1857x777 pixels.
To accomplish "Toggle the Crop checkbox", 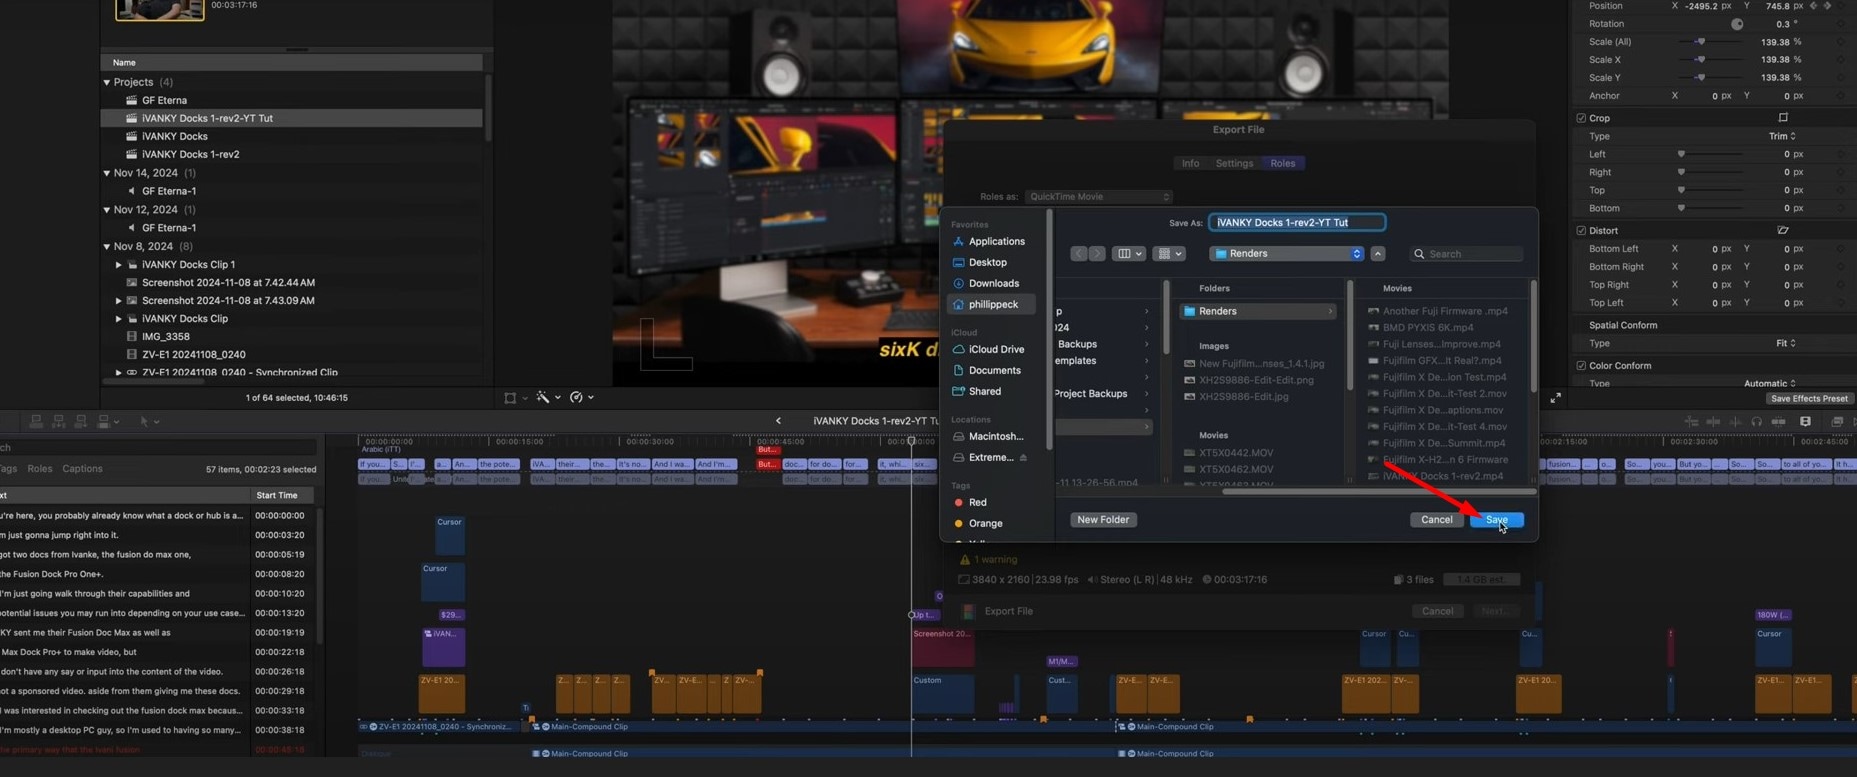I will 1581,118.
